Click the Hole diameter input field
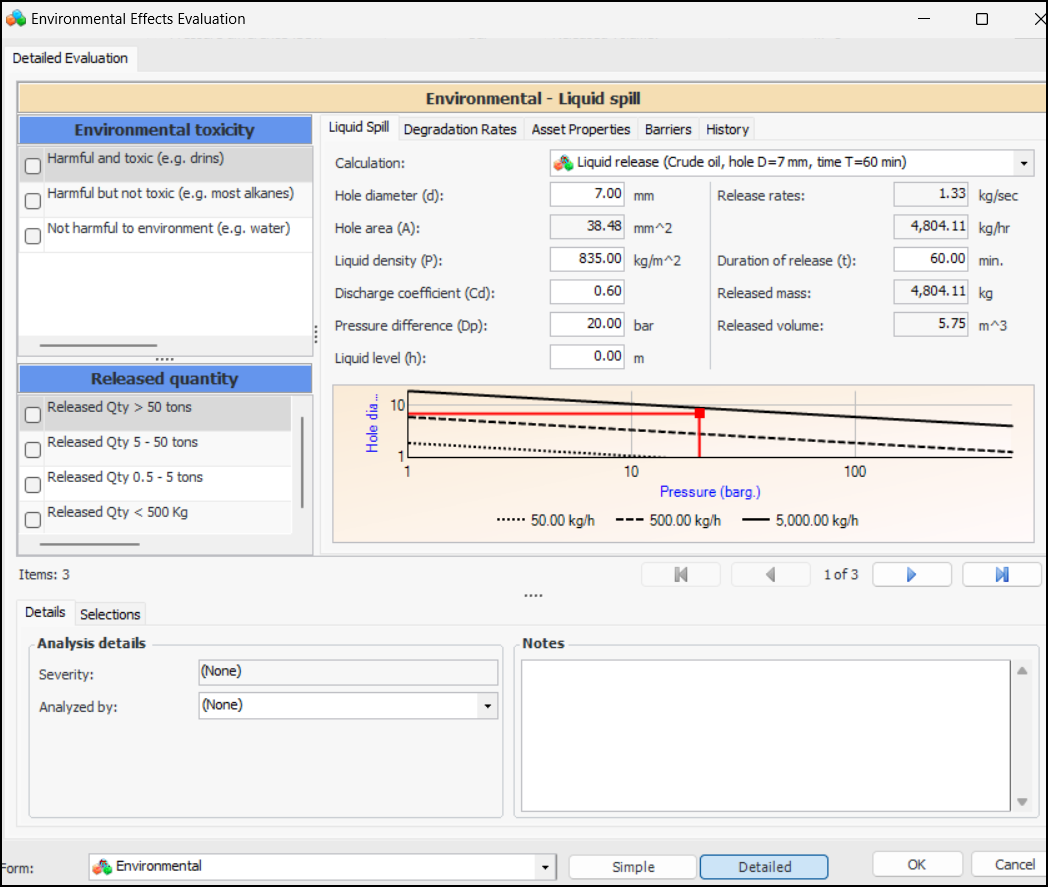The image size is (1048, 887). click(x=588, y=194)
